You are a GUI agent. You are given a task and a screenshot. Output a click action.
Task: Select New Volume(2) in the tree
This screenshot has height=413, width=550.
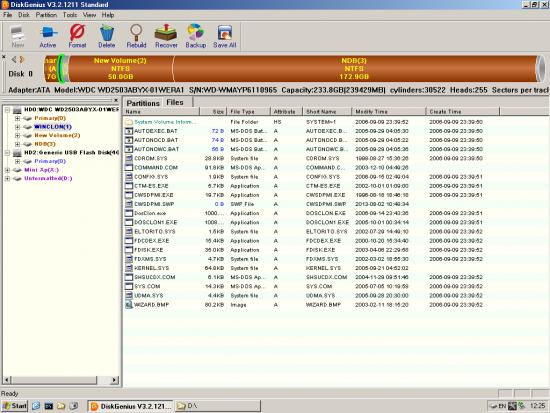57,135
